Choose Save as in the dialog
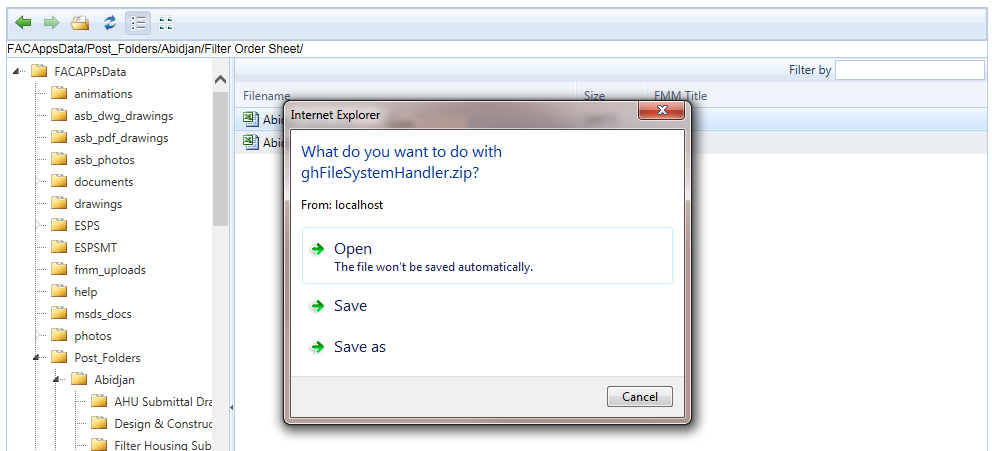992x451 pixels. click(359, 347)
